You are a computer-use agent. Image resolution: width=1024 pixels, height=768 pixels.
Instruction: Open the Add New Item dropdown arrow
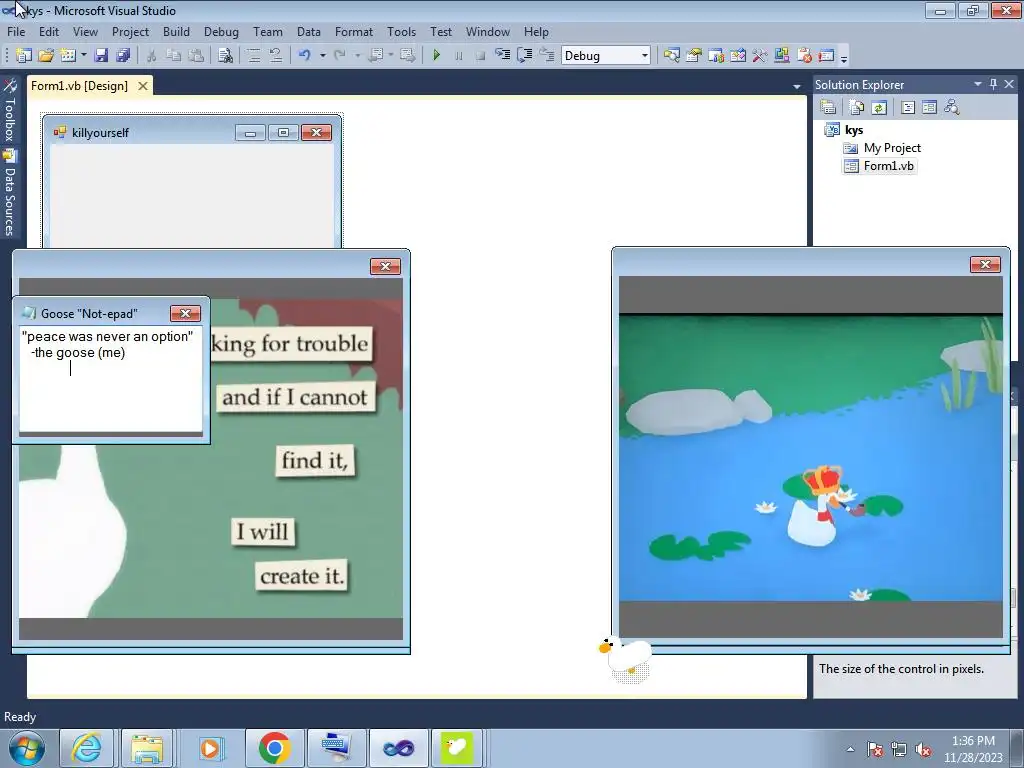click(84, 56)
